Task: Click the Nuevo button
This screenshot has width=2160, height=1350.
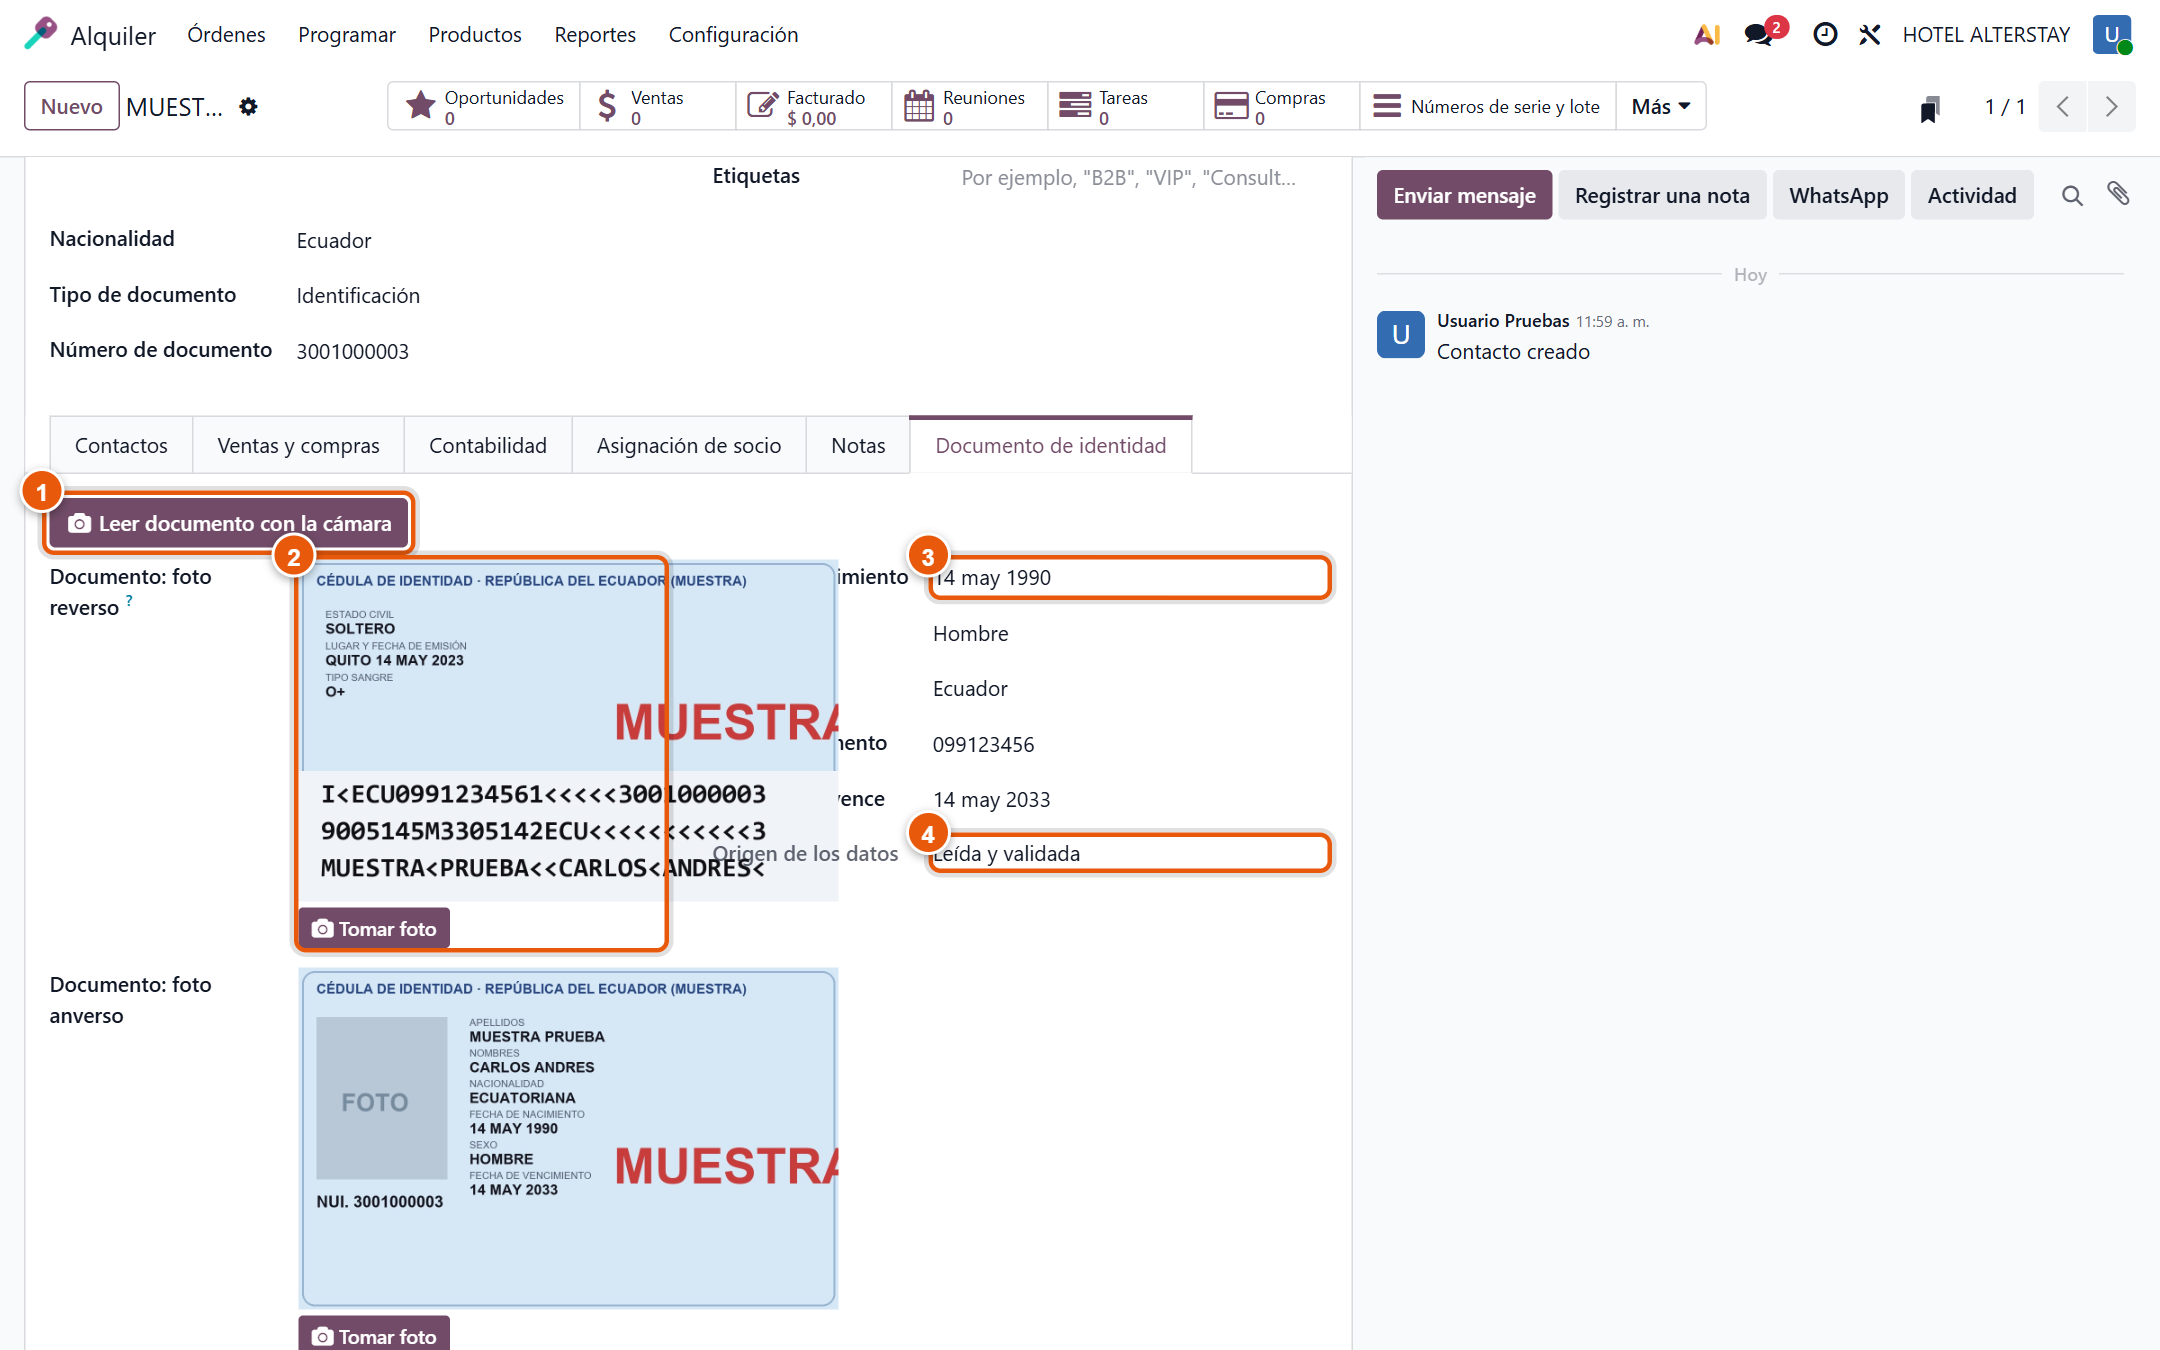Action: (72, 106)
